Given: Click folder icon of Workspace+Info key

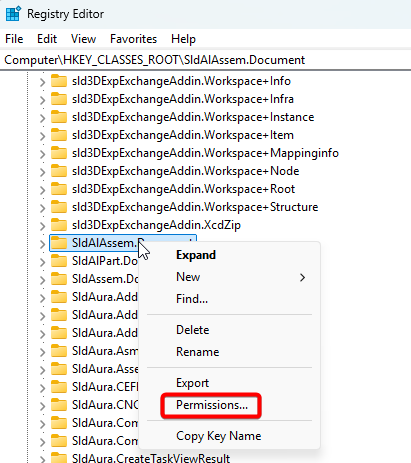Looking at the screenshot, I should pos(59,81).
